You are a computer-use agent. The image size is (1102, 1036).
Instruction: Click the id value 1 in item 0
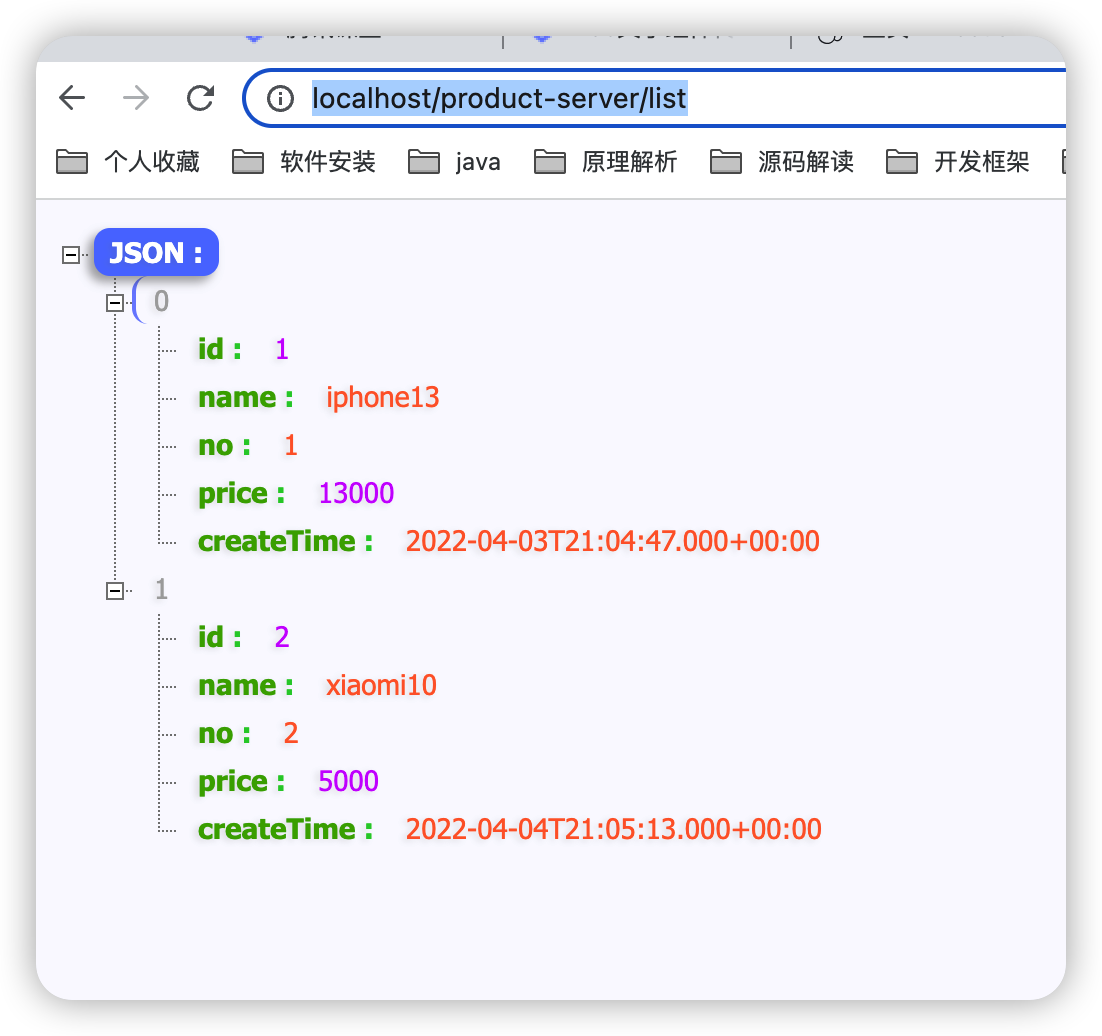coord(282,349)
